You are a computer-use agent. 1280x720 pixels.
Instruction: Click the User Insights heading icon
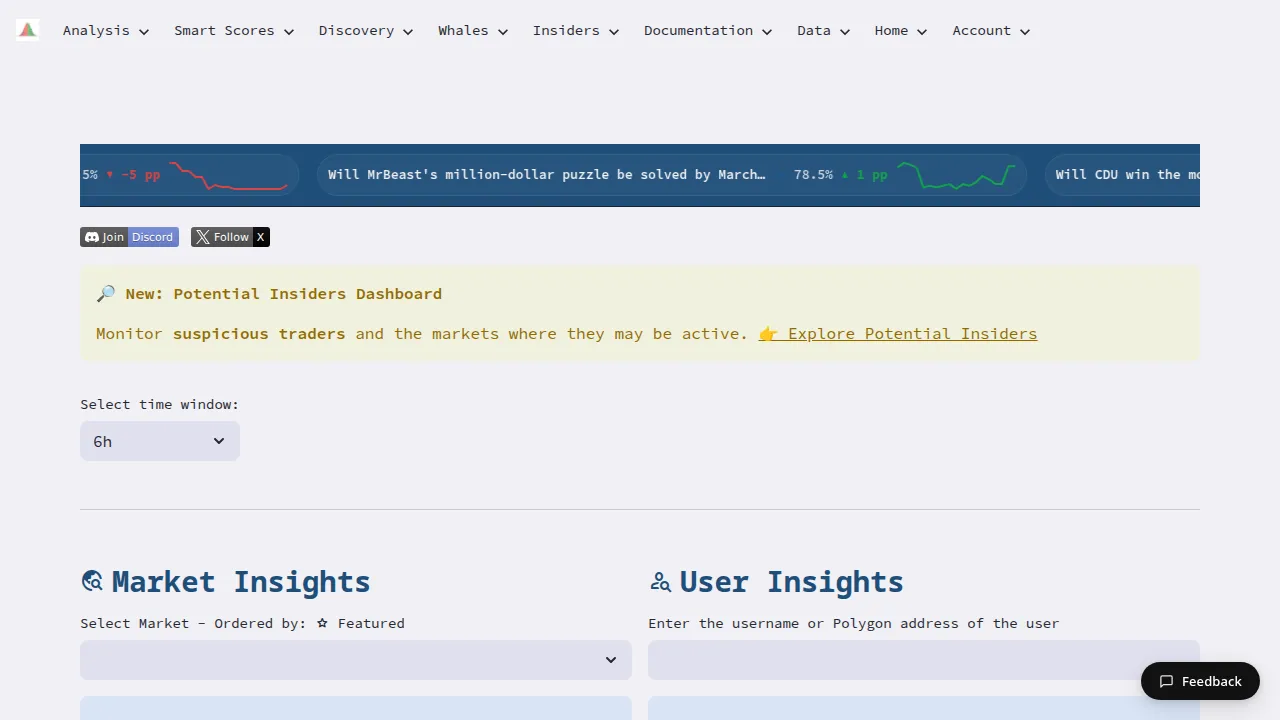click(660, 581)
